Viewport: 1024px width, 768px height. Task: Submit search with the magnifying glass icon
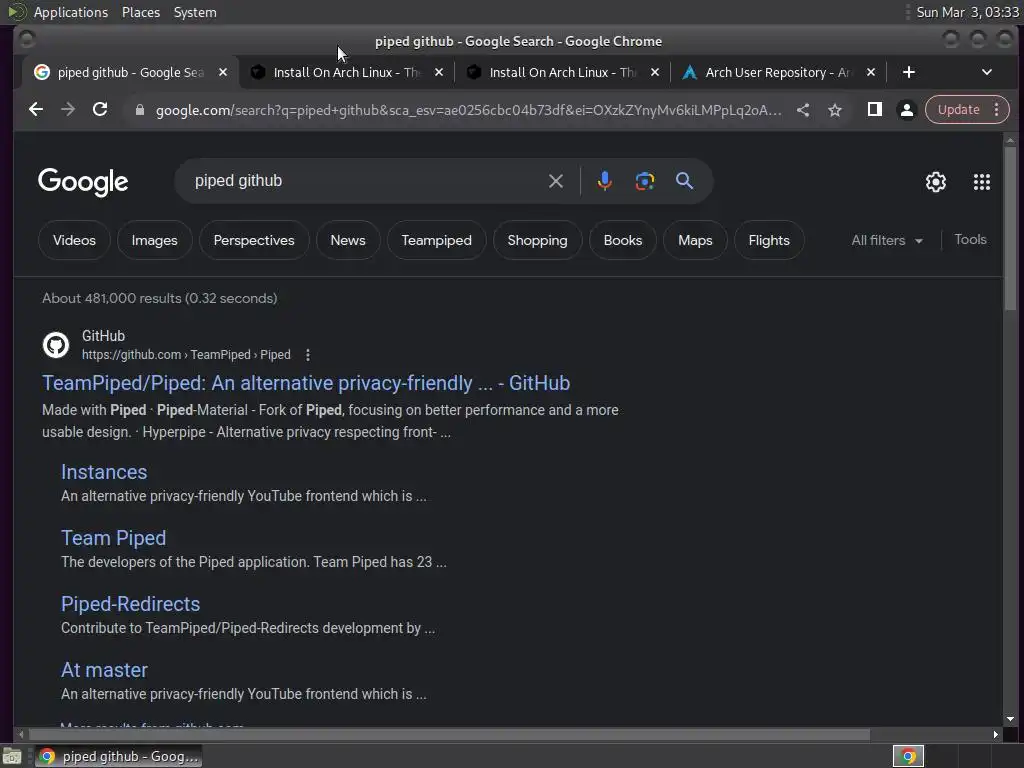[x=684, y=181]
